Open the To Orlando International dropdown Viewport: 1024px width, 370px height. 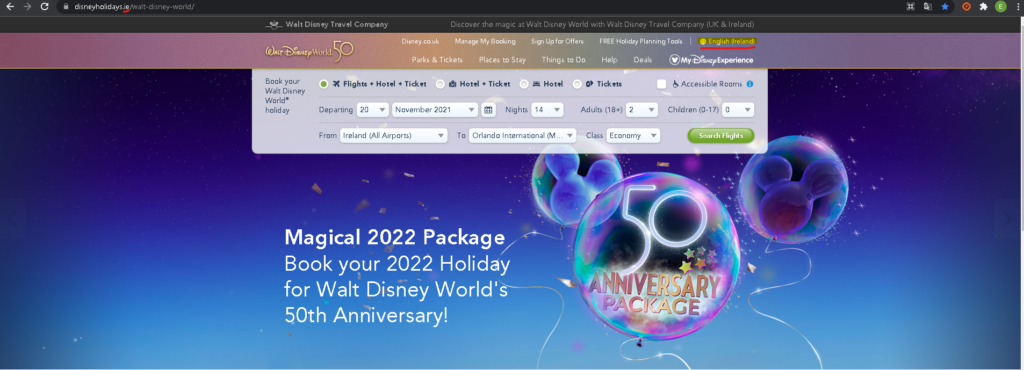(x=522, y=136)
